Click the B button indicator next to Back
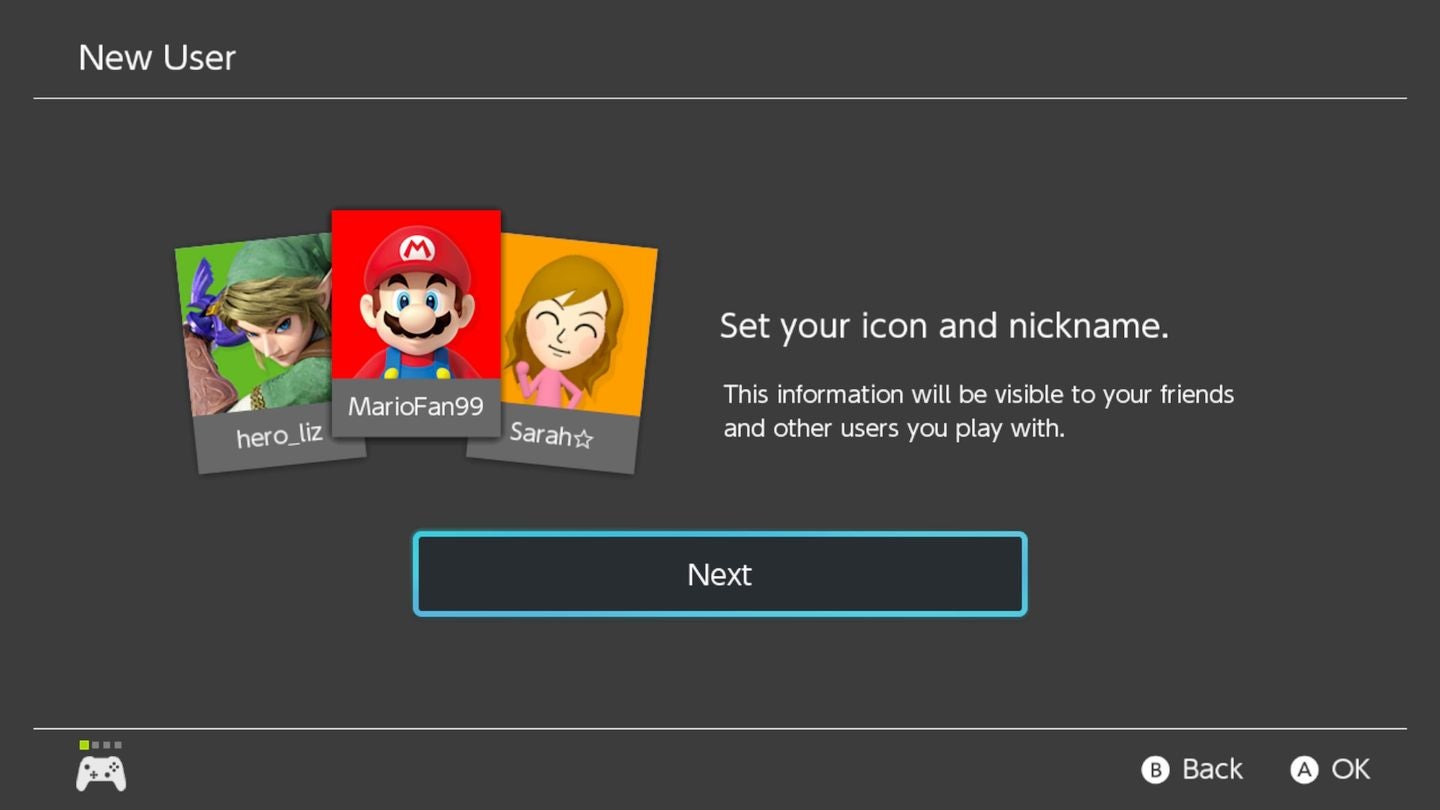 click(1155, 769)
